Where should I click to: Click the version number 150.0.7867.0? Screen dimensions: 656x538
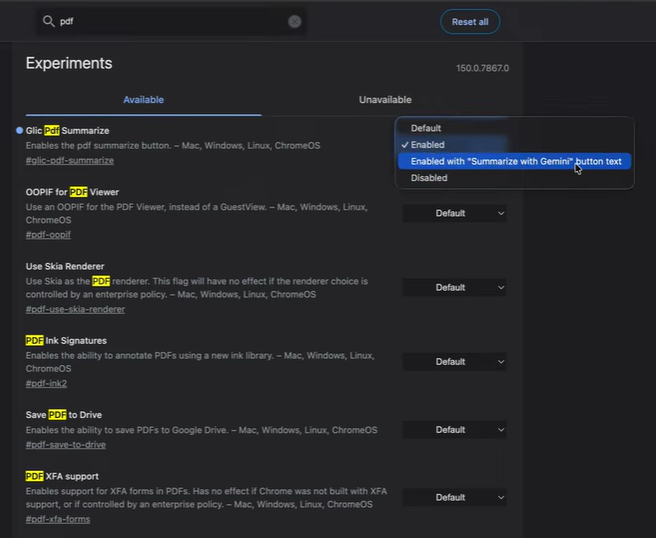pos(482,68)
